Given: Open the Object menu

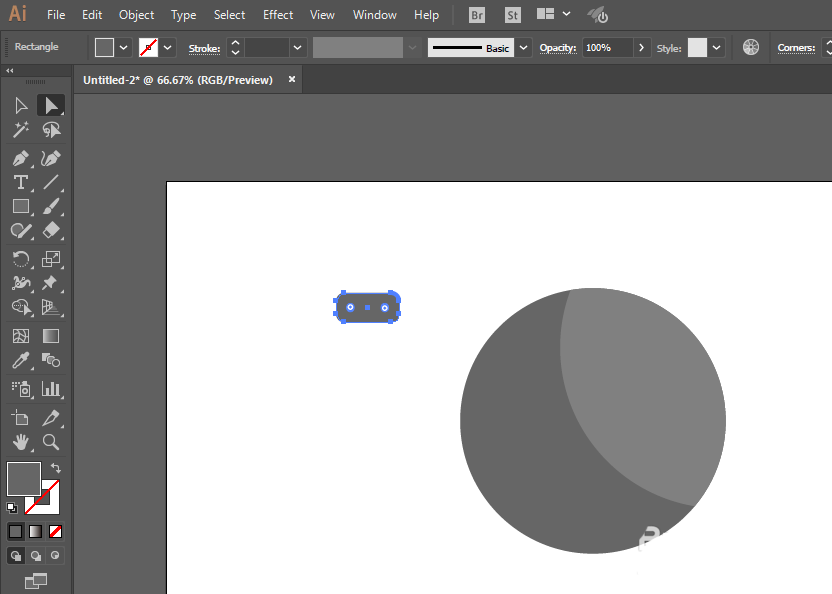Looking at the screenshot, I should click(x=136, y=15).
